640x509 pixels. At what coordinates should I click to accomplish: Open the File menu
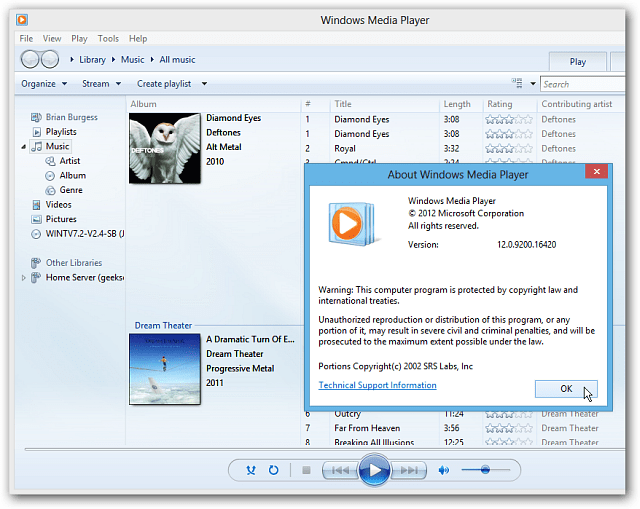click(26, 39)
